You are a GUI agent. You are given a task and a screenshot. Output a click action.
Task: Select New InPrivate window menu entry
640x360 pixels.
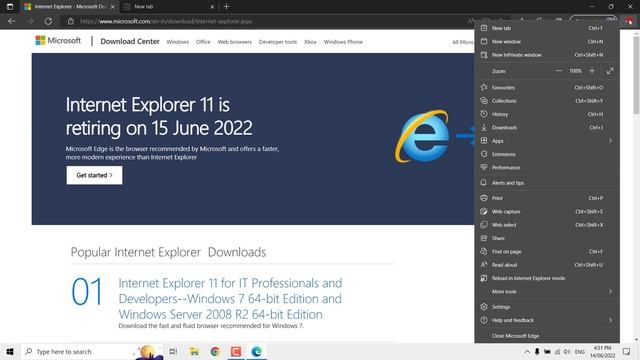[547, 55]
